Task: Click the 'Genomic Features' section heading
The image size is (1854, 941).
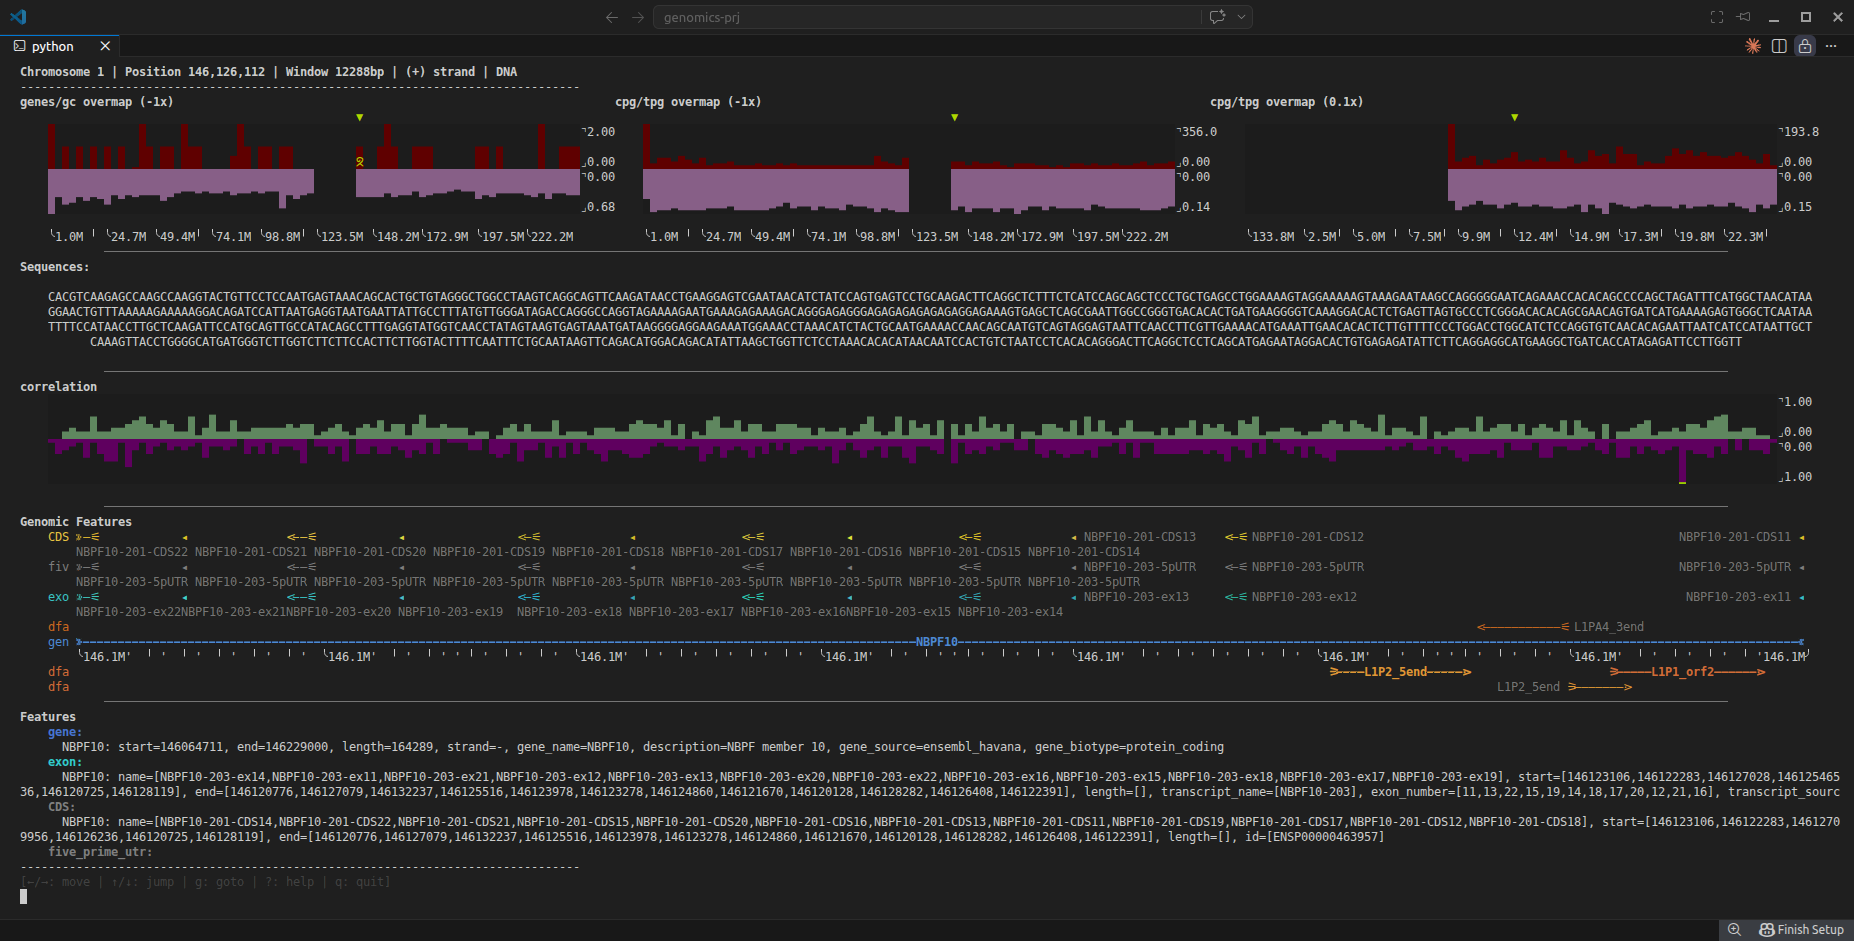Action: click(x=76, y=522)
